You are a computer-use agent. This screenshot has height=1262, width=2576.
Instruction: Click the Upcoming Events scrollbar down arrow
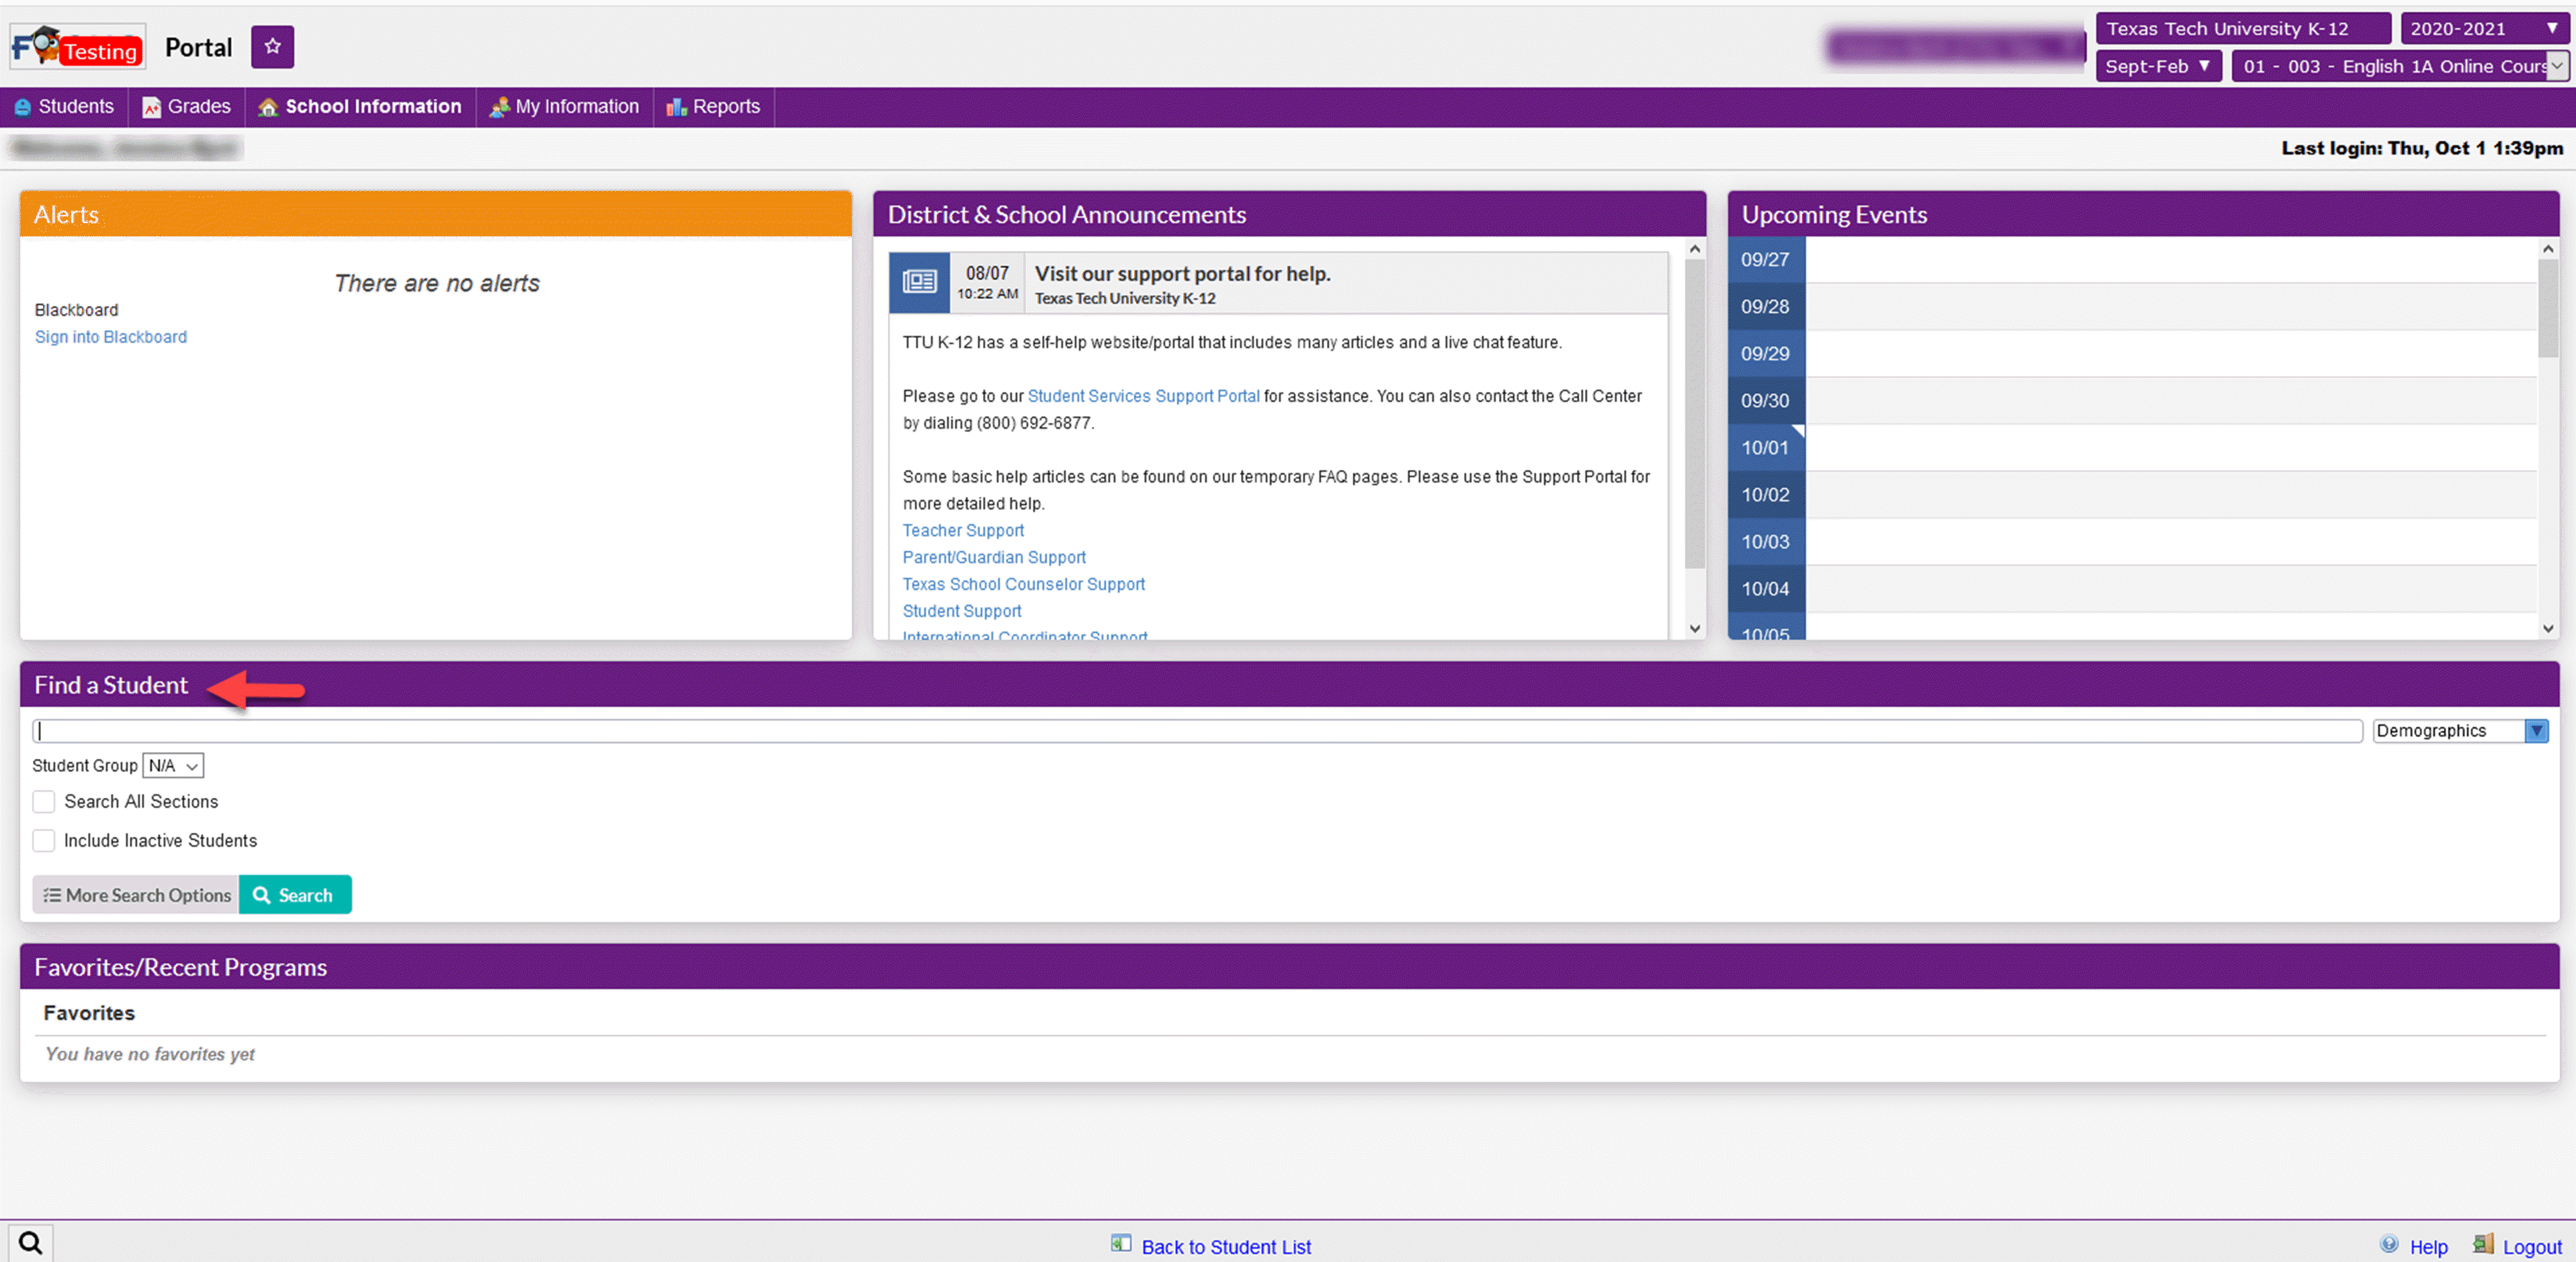pos(2548,630)
